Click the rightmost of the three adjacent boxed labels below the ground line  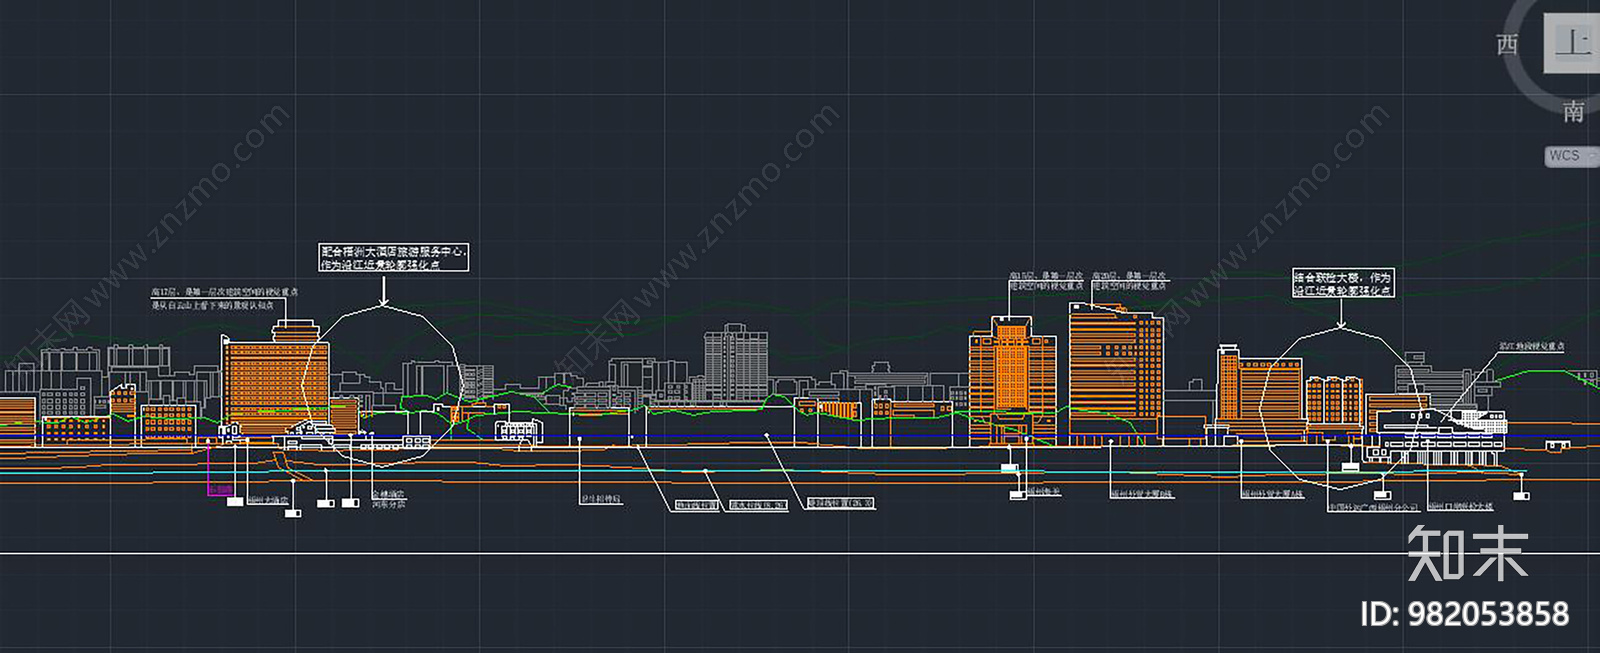[x=840, y=504]
